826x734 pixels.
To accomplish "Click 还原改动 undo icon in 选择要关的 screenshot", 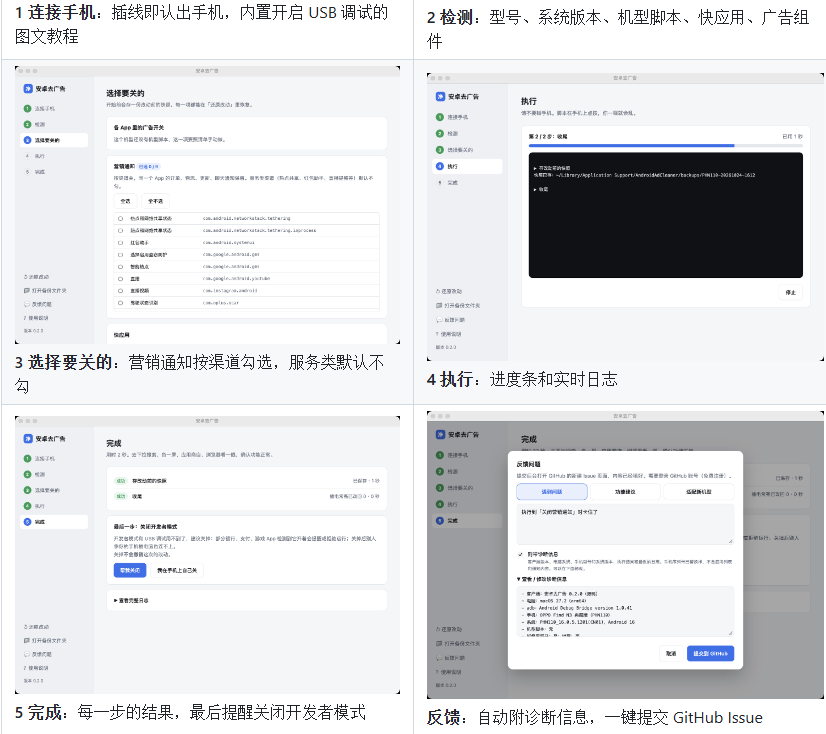I will 26,277.
